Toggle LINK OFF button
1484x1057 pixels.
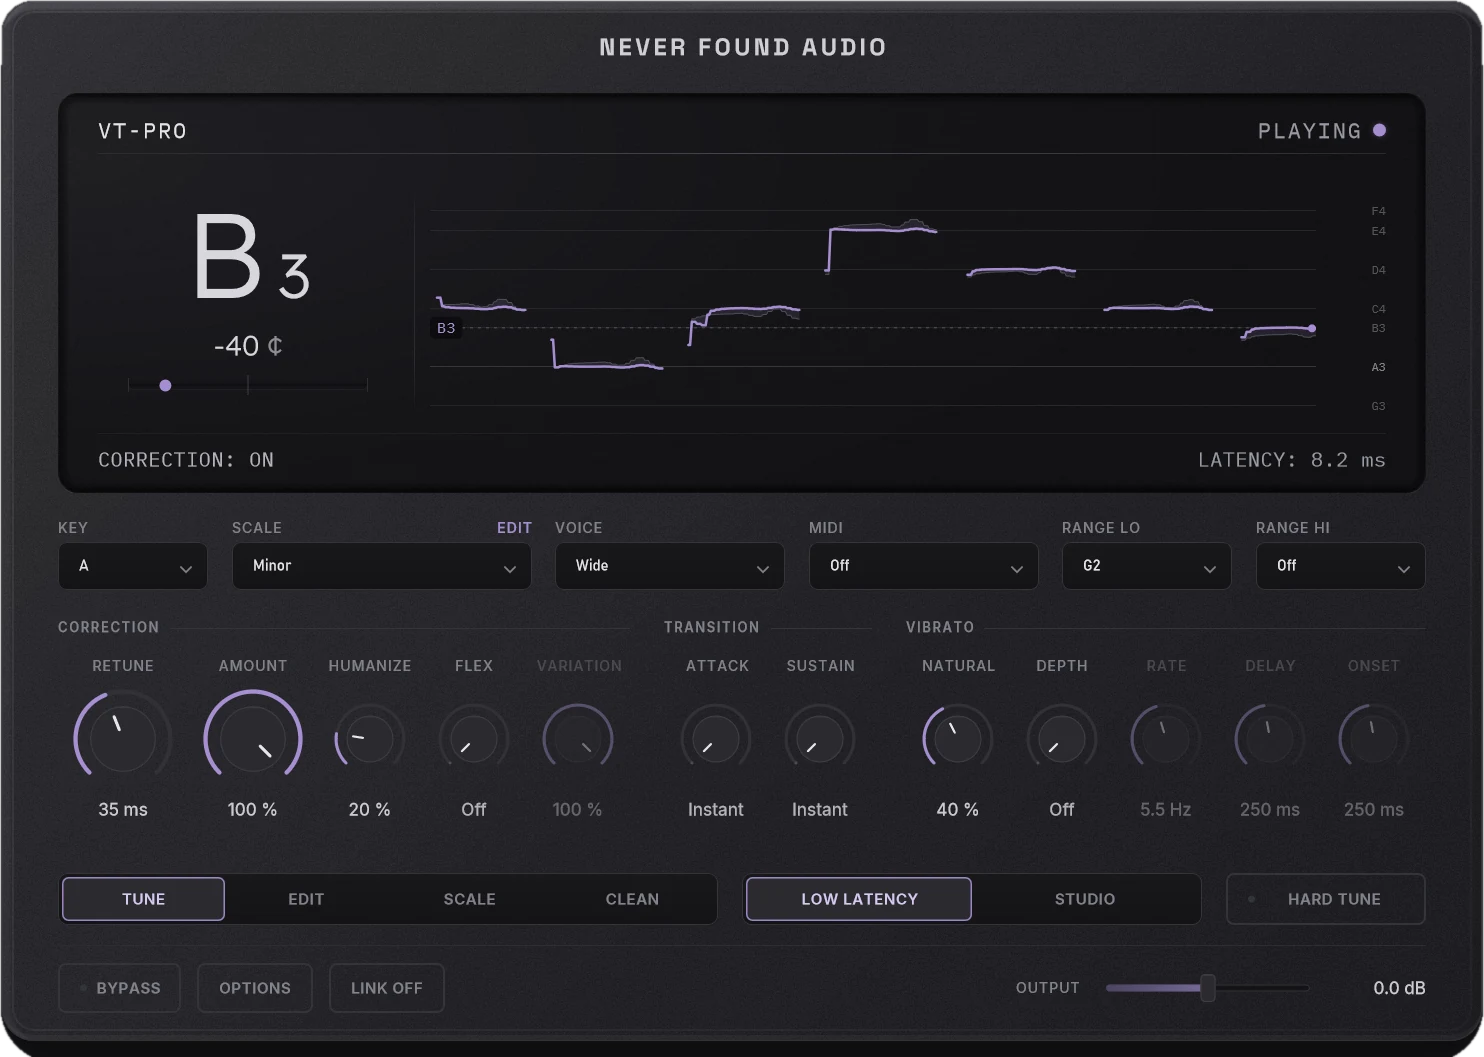pyautogui.click(x=386, y=988)
